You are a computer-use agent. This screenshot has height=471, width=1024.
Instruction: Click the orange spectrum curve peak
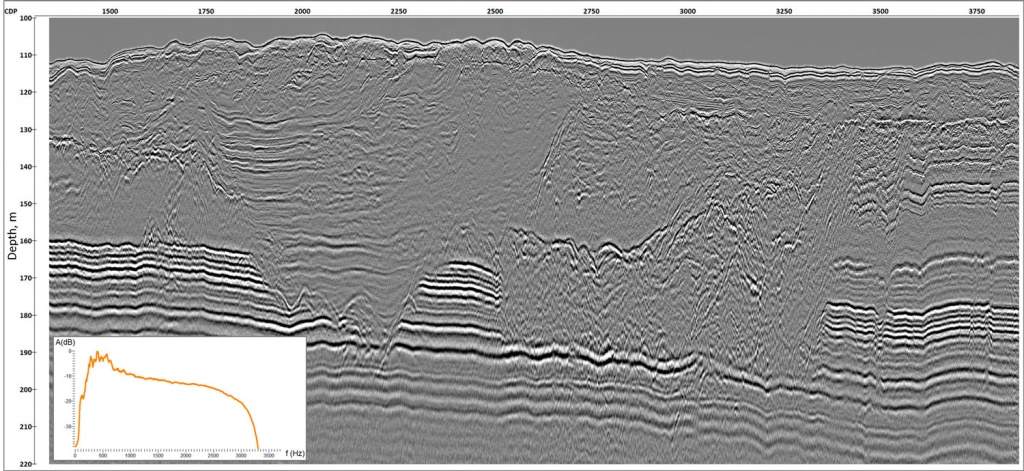pos(98,353)
